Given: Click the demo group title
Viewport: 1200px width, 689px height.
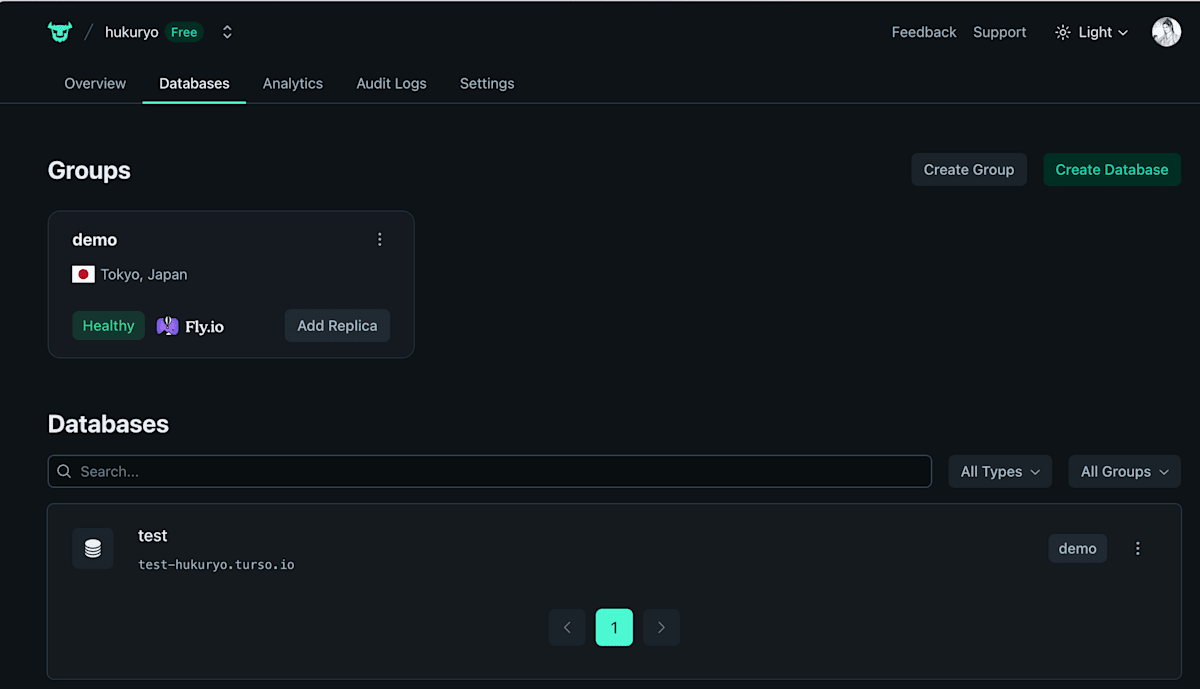Looking at the screenshot, I should point(95,240).
